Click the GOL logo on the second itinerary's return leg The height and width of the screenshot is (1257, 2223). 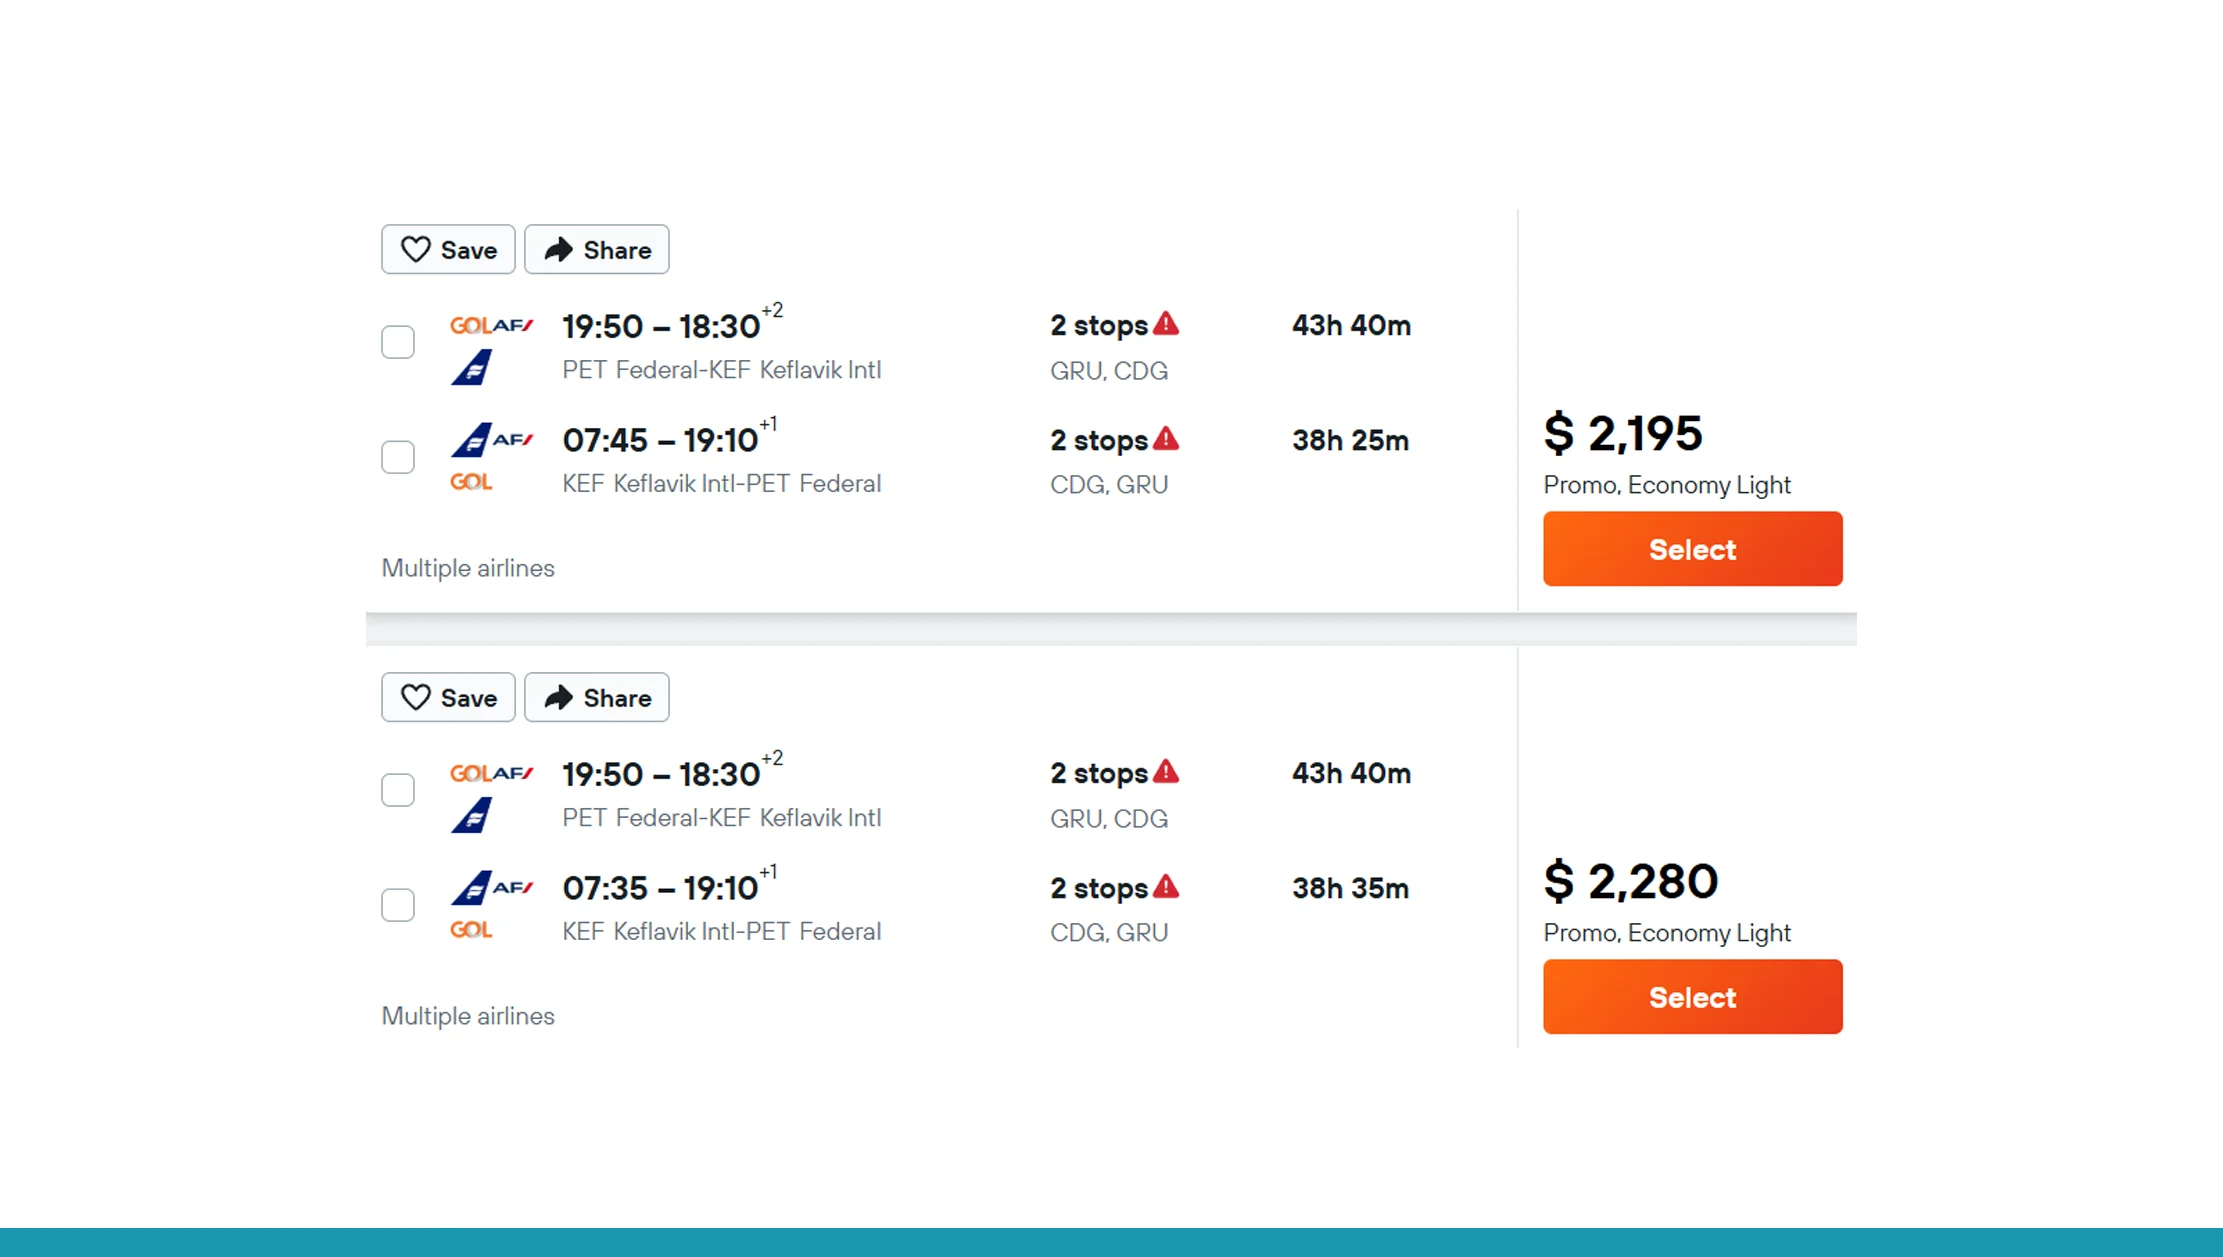[x=470, y=929]
